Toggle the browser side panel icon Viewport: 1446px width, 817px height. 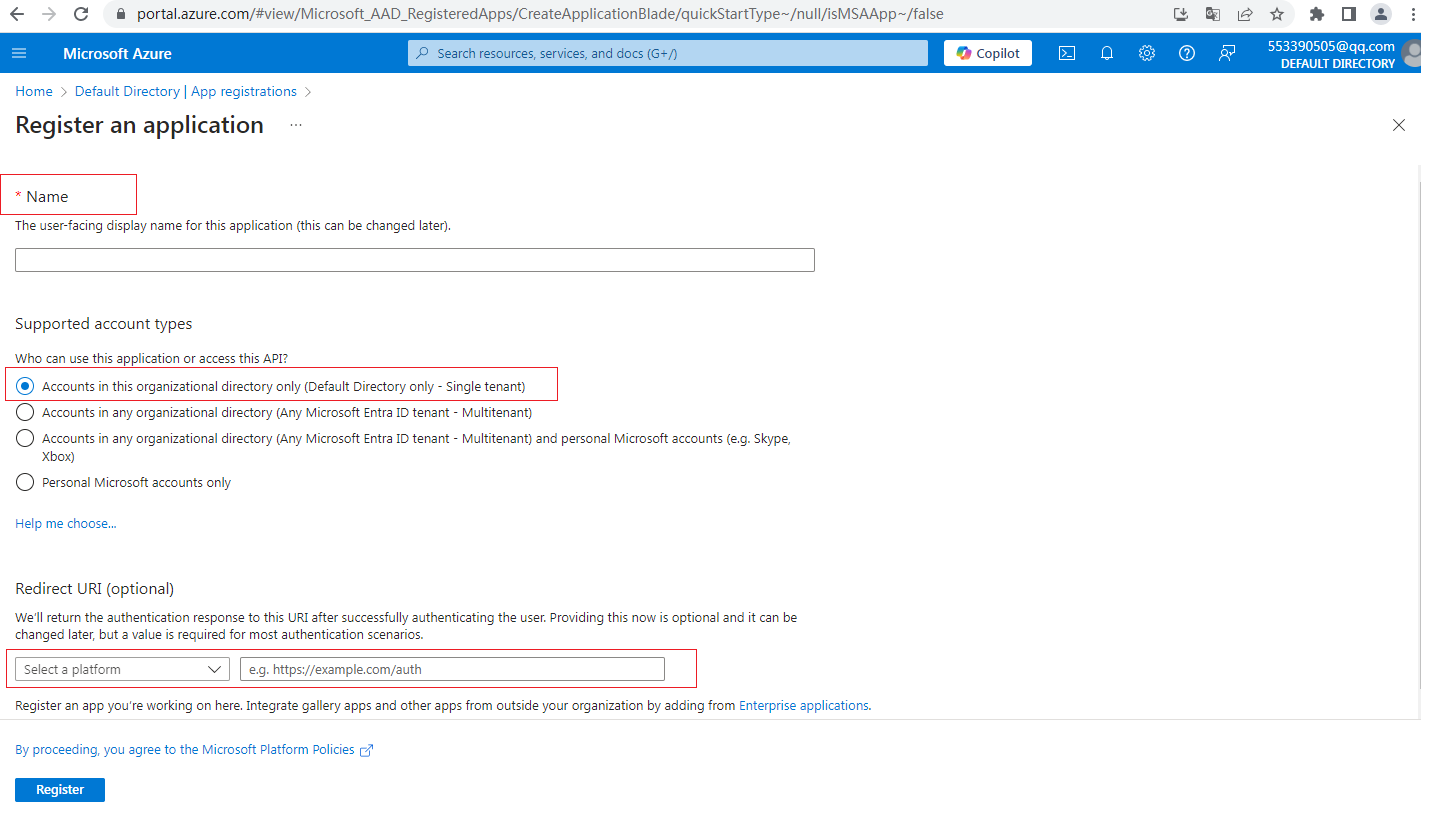coord(1349,14)
